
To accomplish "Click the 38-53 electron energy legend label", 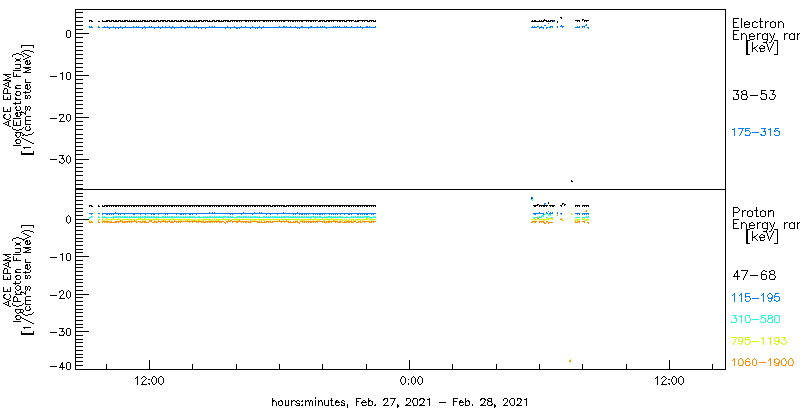I will click(754, 95).
